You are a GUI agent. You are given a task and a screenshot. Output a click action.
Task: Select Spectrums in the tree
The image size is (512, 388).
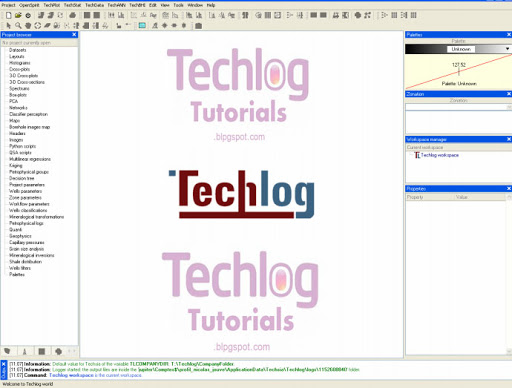19,88
